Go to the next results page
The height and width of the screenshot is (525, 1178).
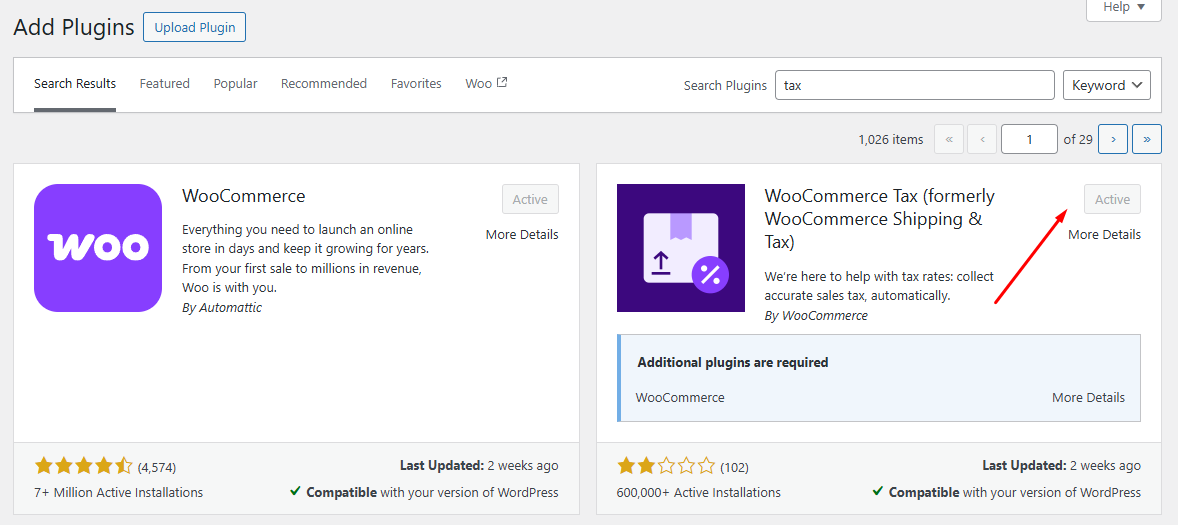1113,139
